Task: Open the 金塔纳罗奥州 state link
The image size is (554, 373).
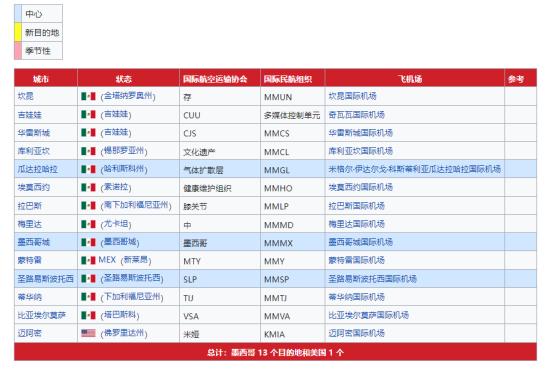Action: [x=128, y=96]
